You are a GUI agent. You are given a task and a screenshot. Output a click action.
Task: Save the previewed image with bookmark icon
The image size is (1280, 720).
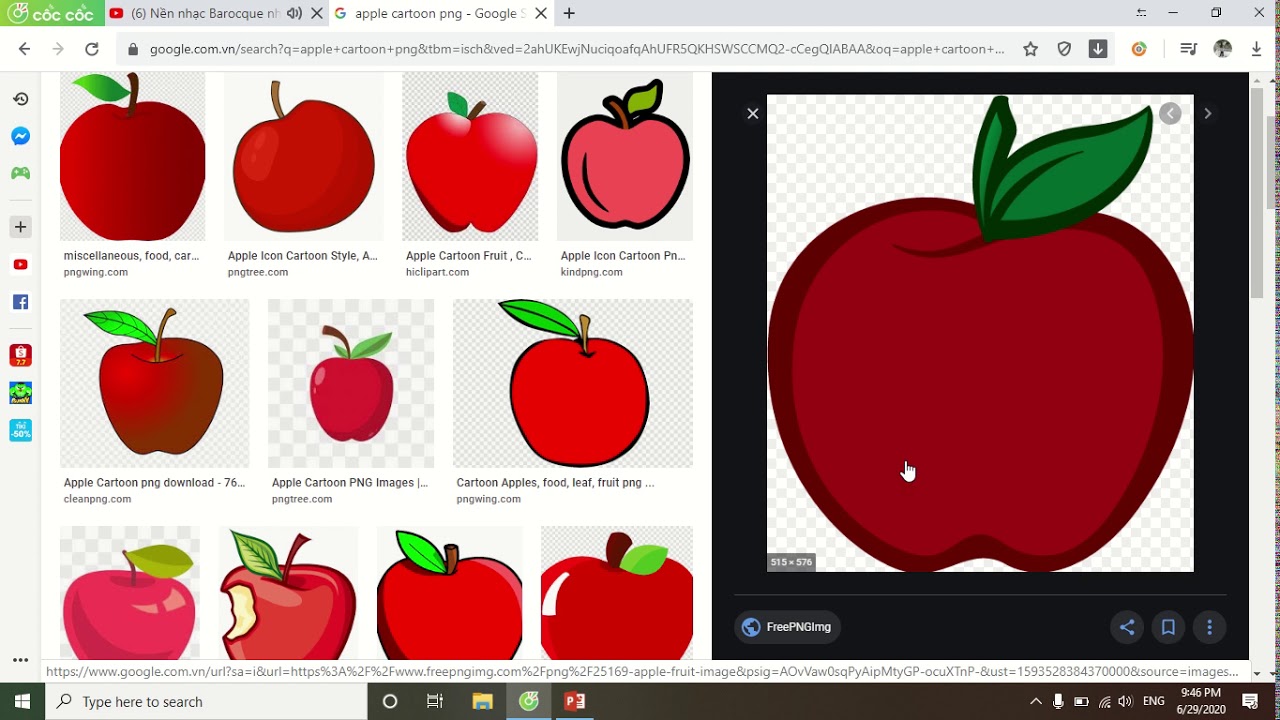[x=1168, y=627]
